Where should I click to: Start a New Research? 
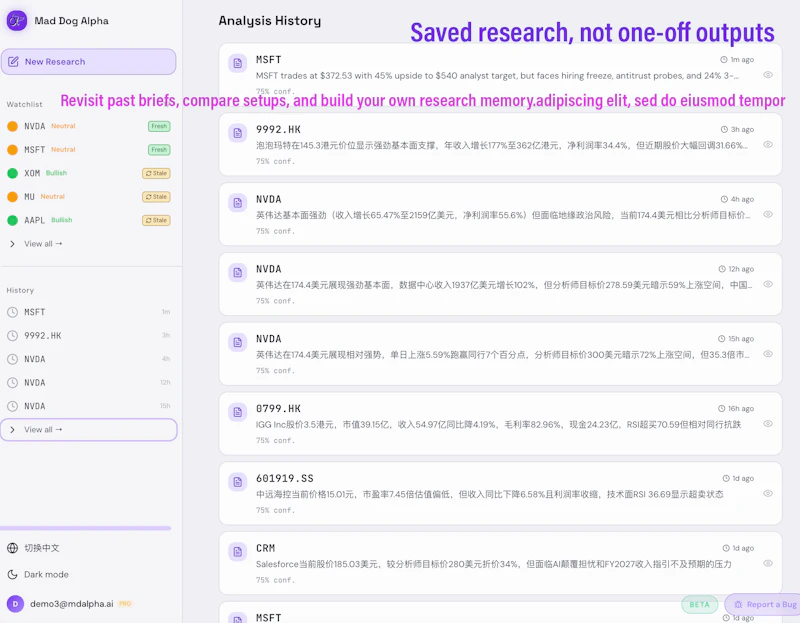pos(88,62)
